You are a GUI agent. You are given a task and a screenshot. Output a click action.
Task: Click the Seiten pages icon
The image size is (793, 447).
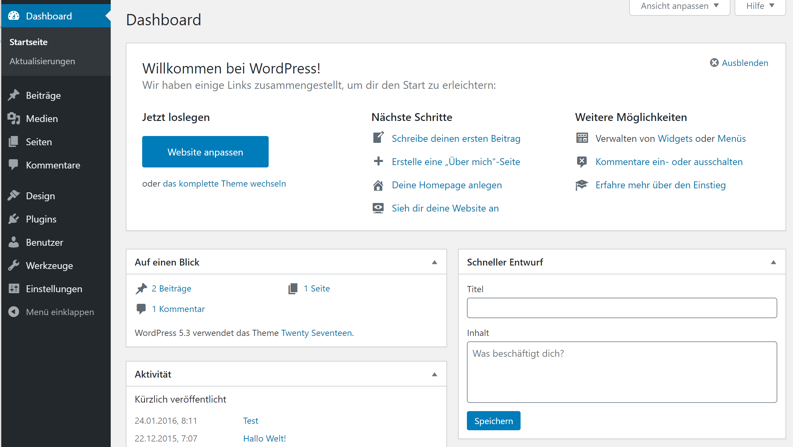pos(14,142)
